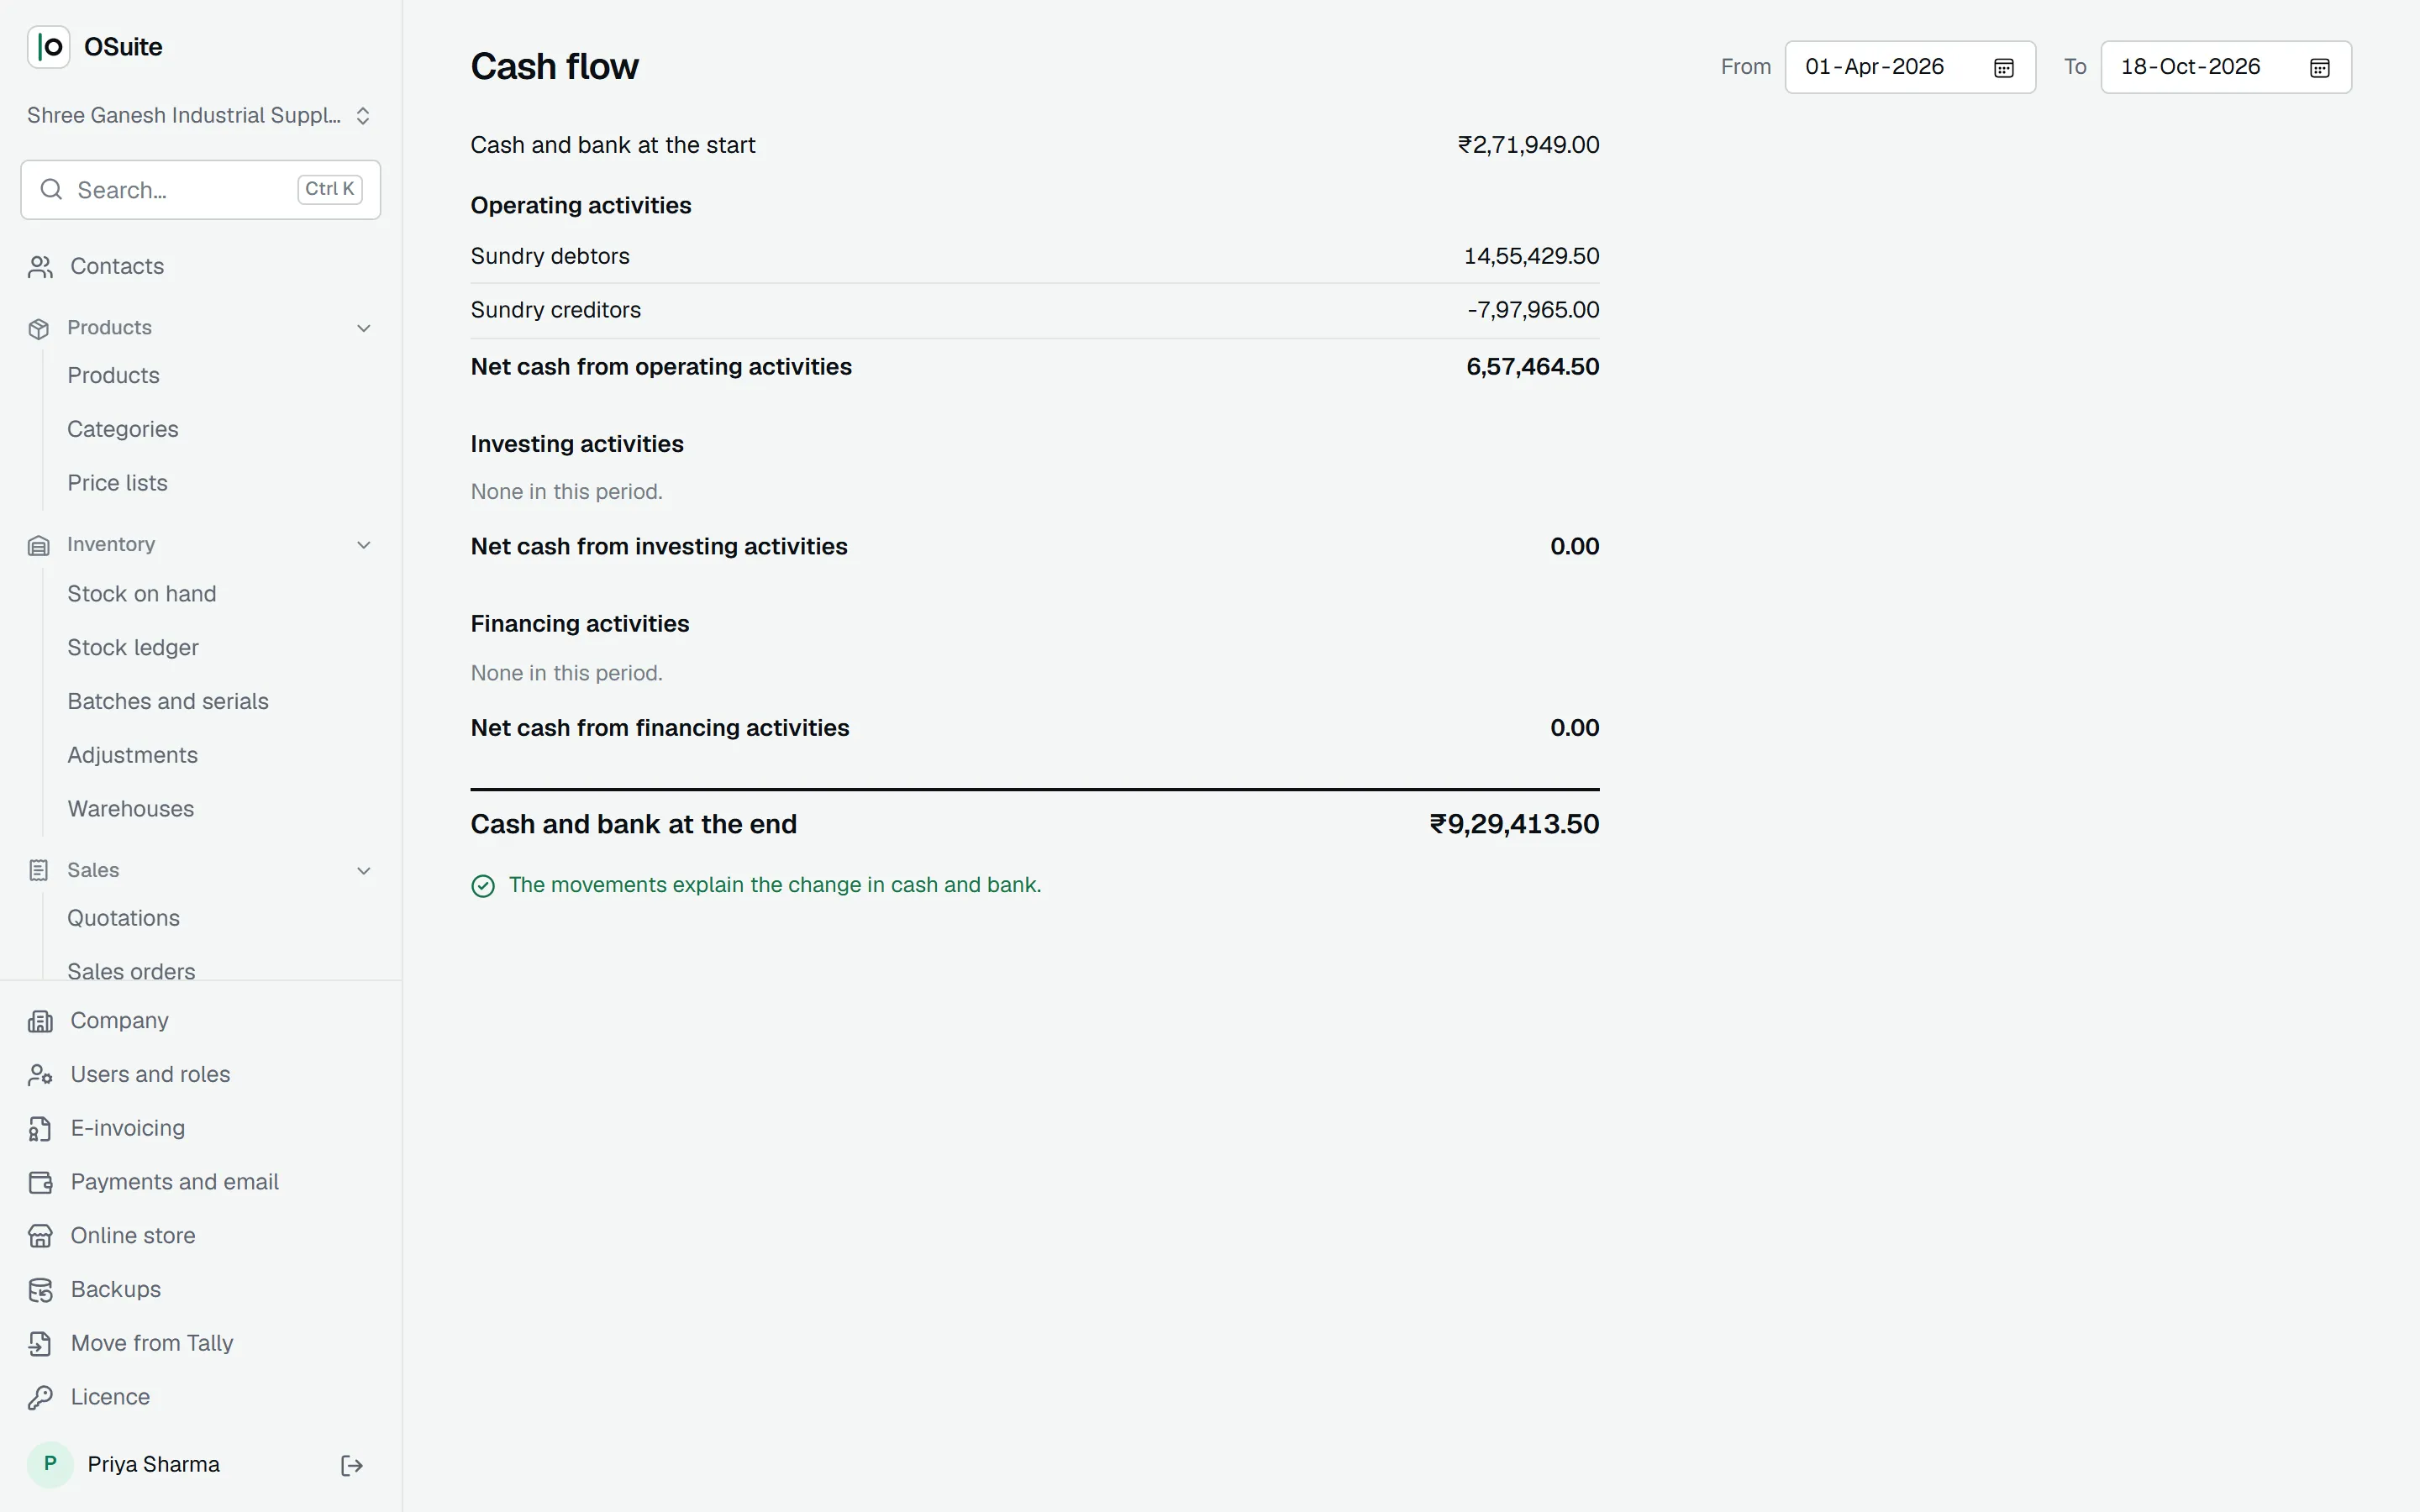Image resolution: width=2420 pixels, height=1512 pixels.
Task: Open the From date calendar icon
Action: click(x=2004, y=68)
